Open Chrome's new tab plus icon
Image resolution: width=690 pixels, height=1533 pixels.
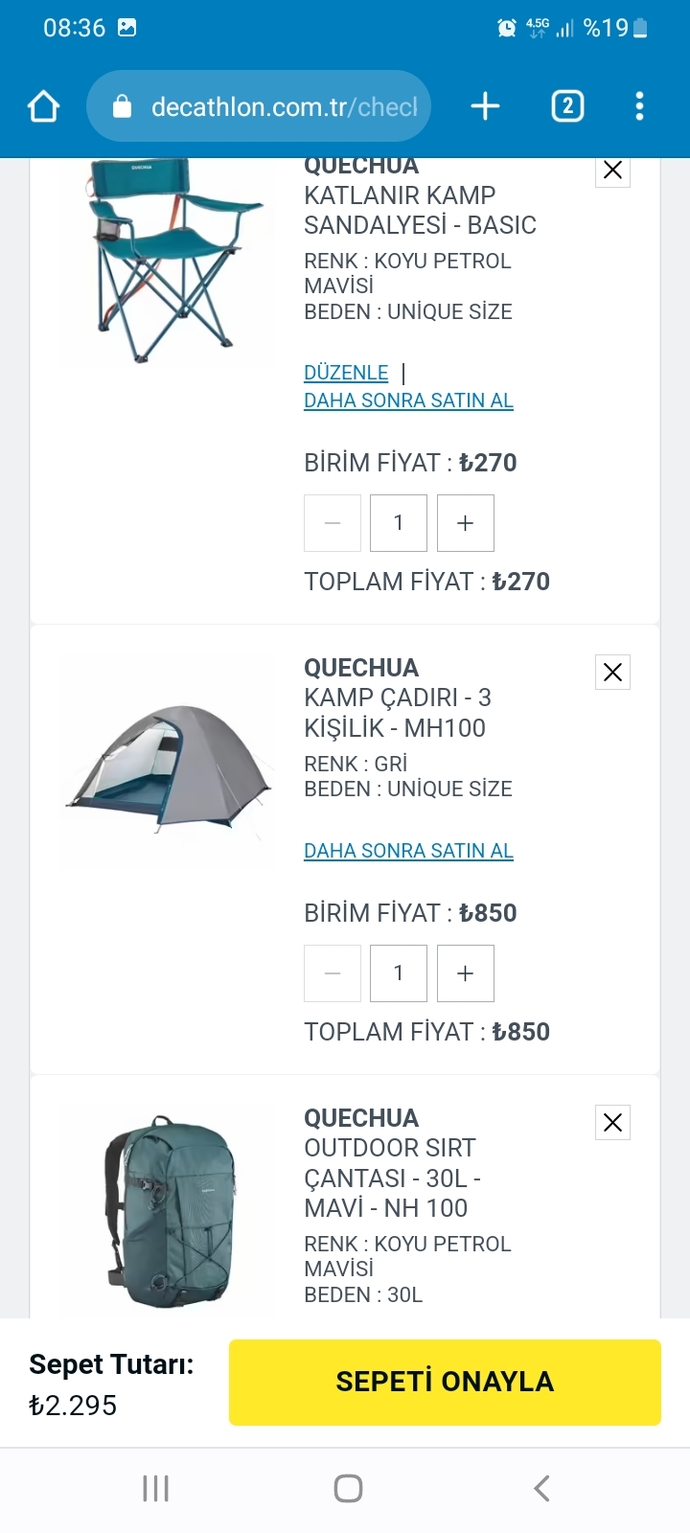[485, 106]
